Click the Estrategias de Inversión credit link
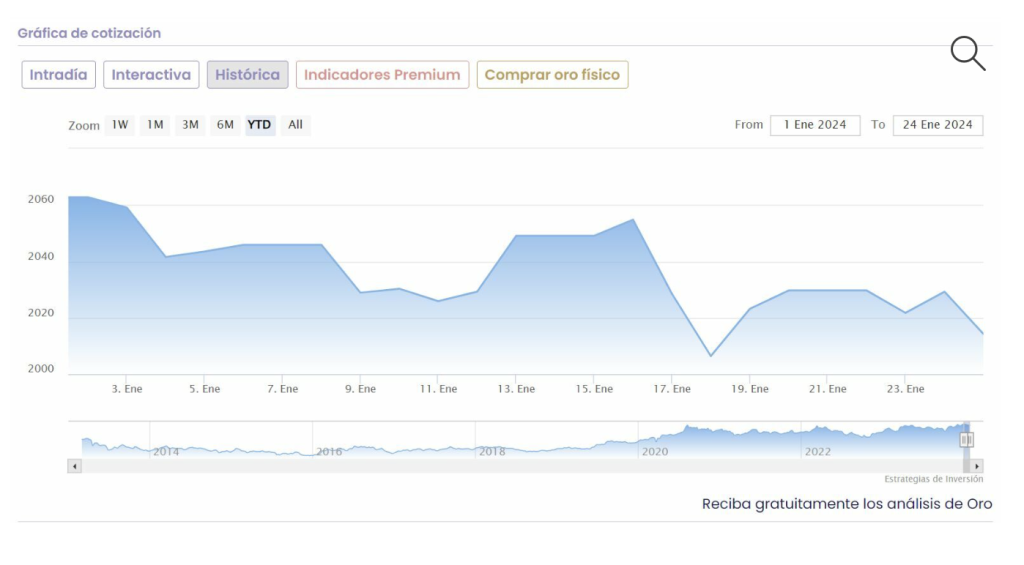1024x565 pixels. (x=933, y=479)
